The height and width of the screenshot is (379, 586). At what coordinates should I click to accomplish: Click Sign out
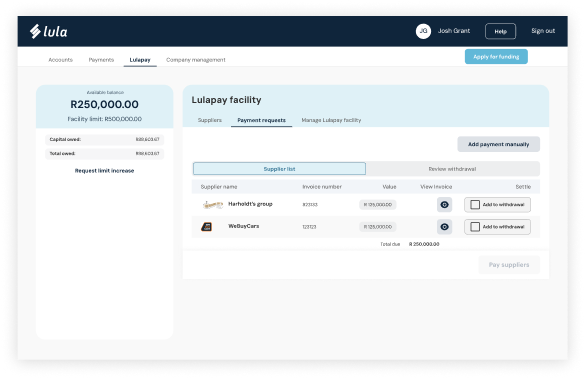tap(543, 31)
